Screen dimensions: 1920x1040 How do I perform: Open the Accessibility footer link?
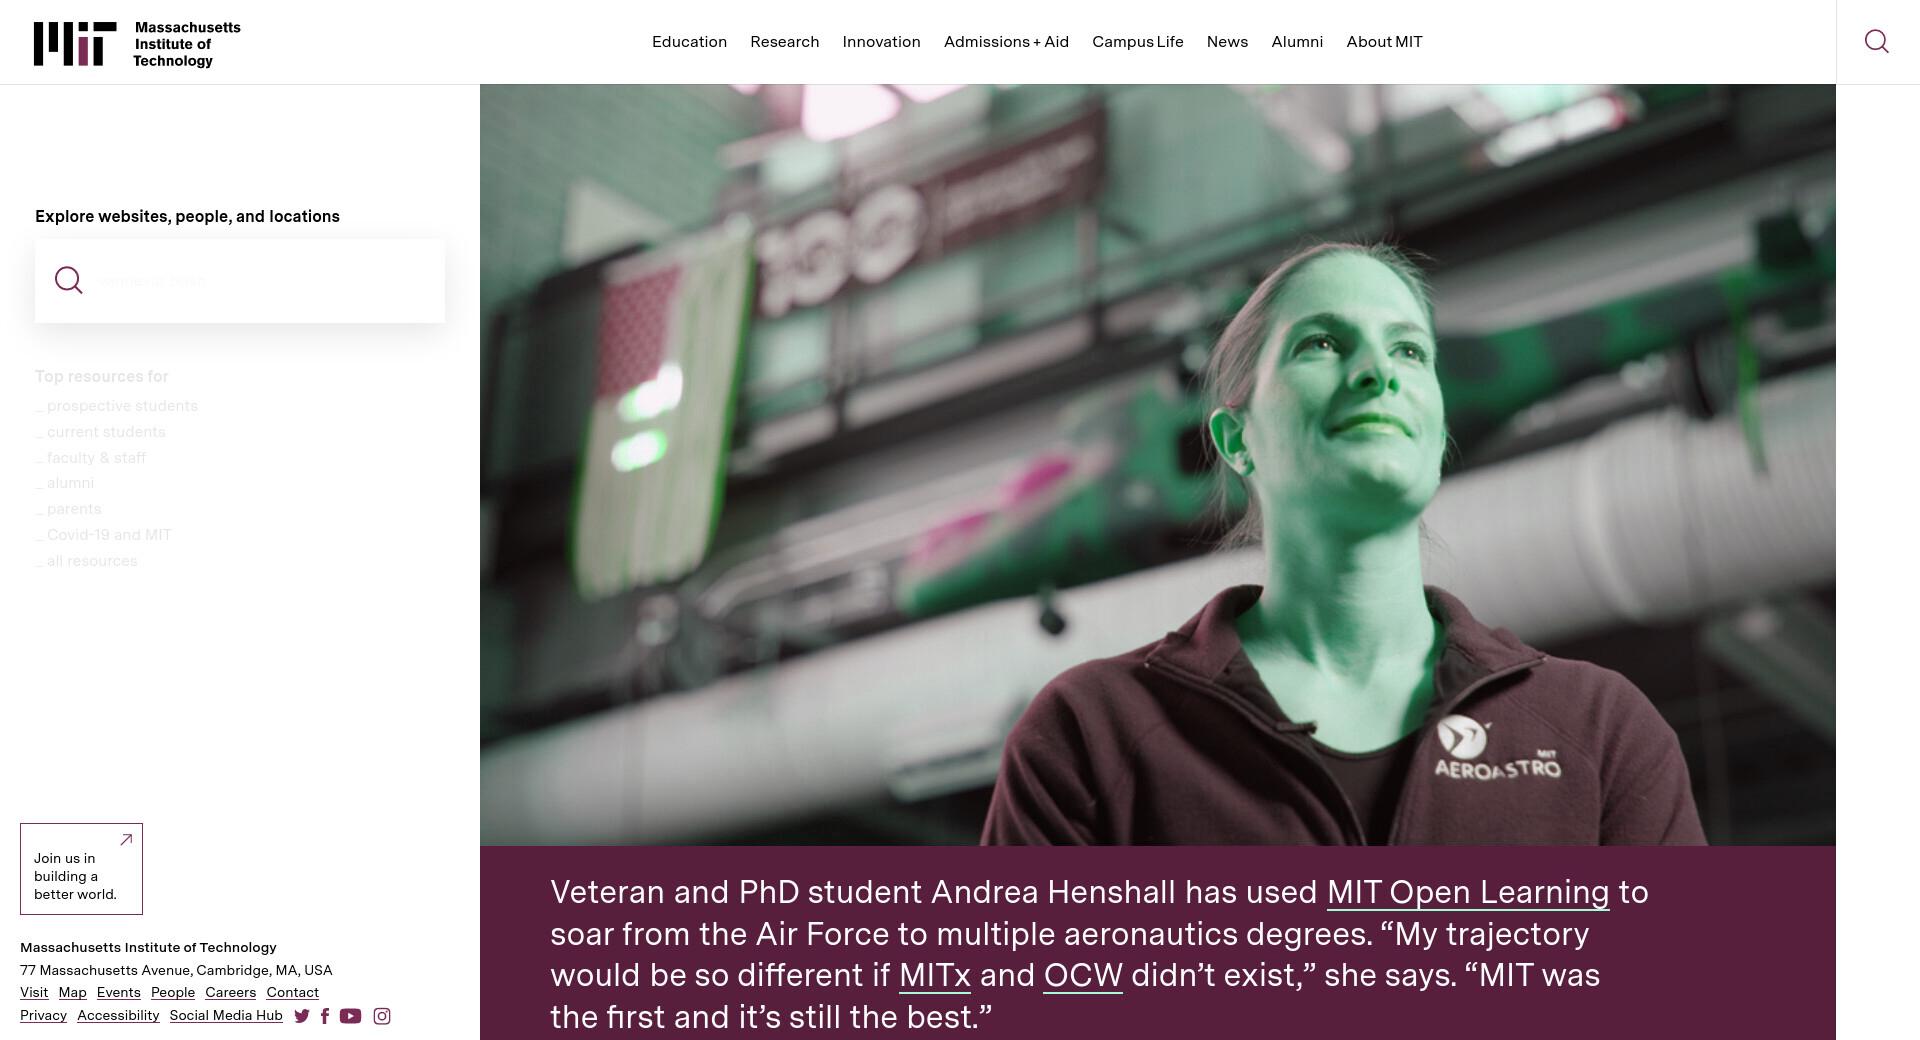tap(118, 1016)
